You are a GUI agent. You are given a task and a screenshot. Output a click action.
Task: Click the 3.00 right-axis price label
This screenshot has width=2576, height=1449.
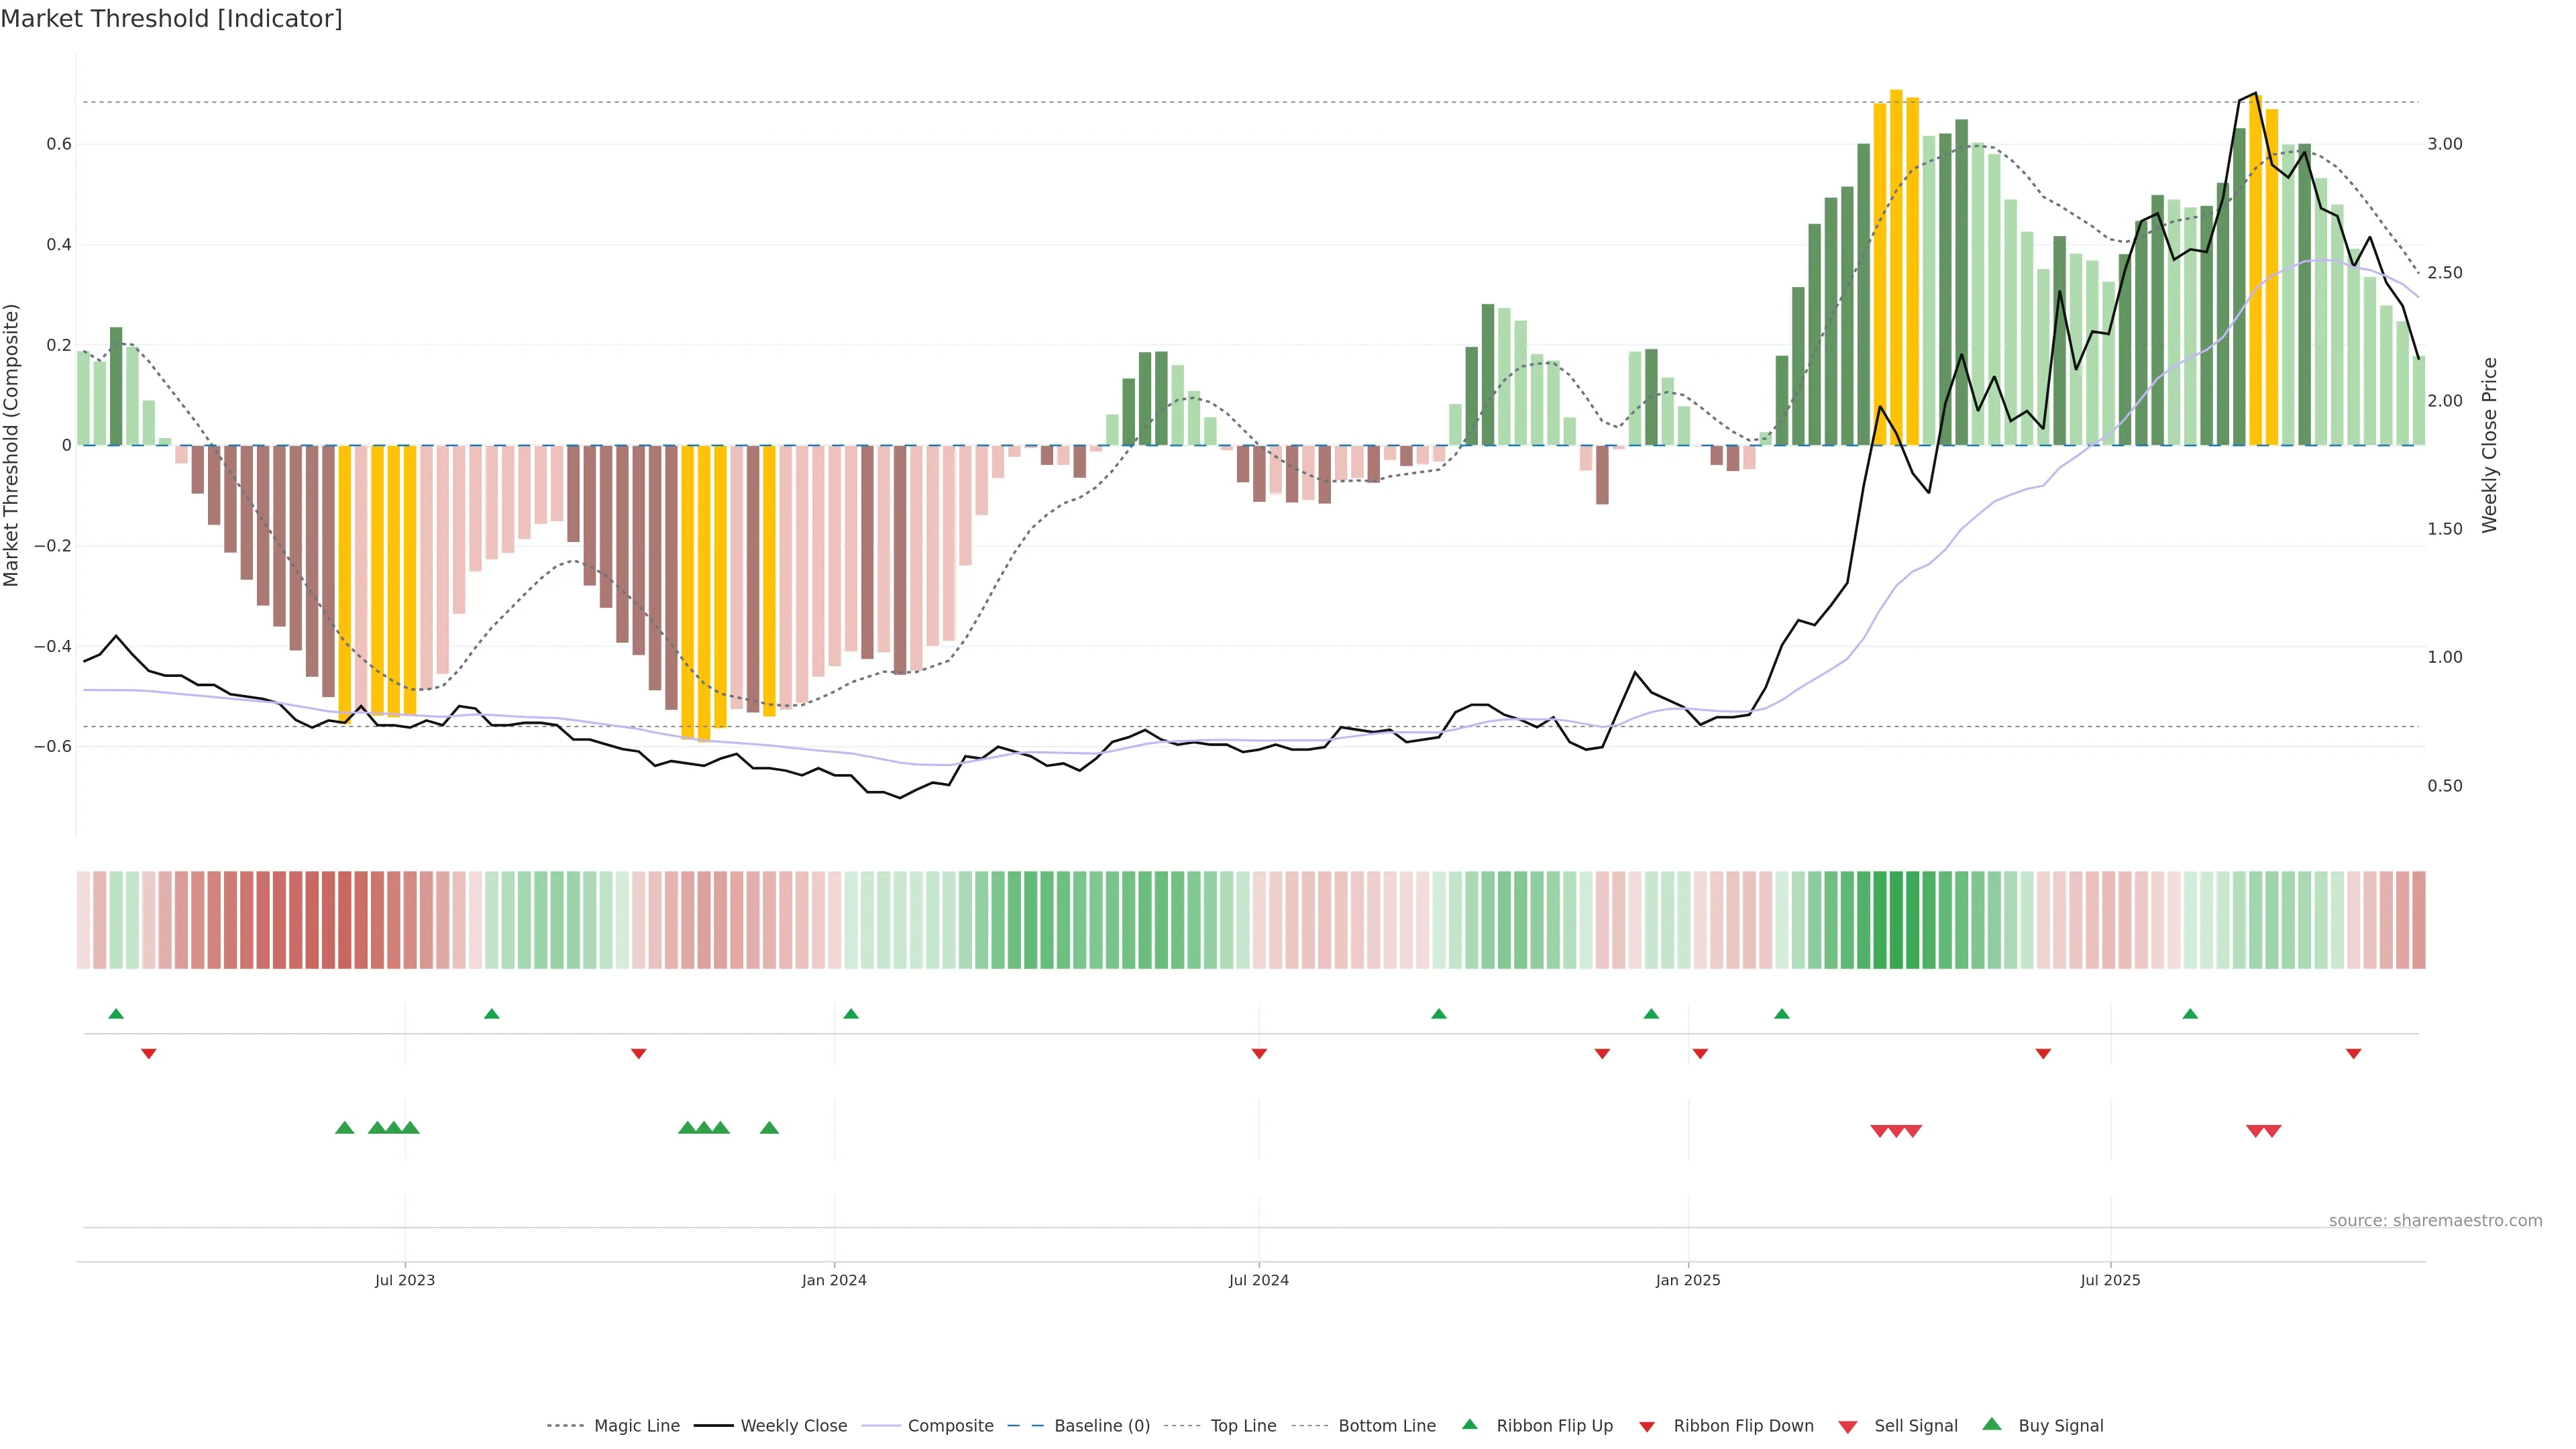pyautogui.click(x=2445, y=144)
